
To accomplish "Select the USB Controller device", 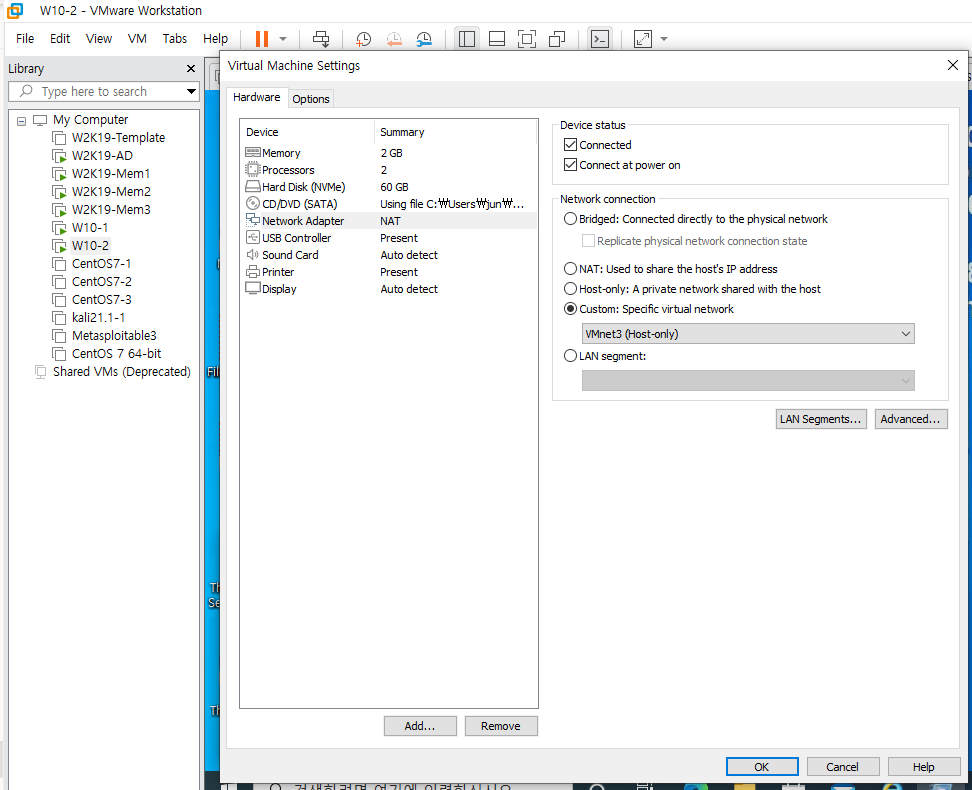I will pos(389,238).
